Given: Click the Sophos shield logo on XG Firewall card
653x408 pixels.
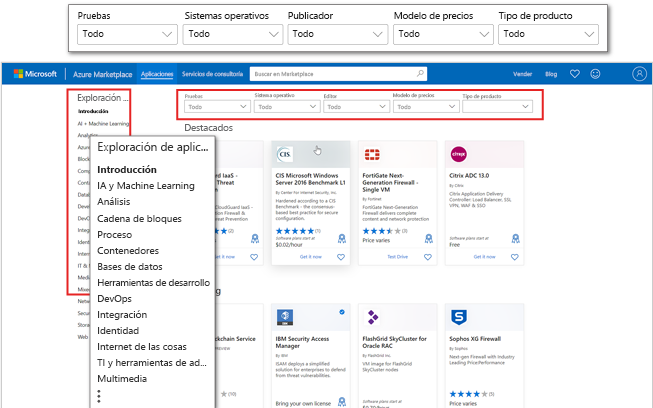Looking at the screenshot, I should point(459,317).
